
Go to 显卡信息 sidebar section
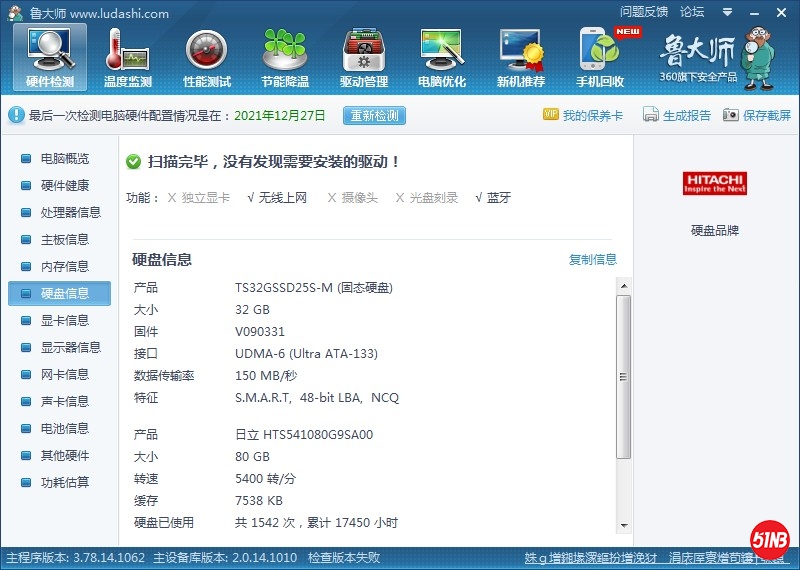(x=64, y=321)
